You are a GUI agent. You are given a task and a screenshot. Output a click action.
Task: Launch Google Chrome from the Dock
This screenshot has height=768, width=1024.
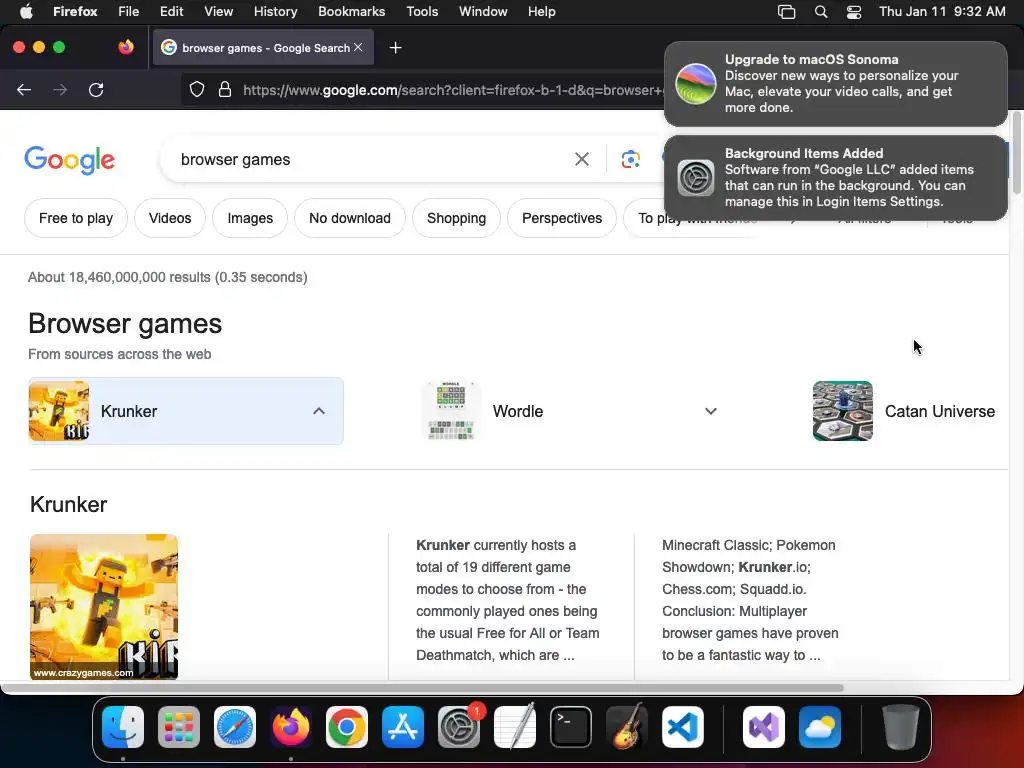[347, 727]
